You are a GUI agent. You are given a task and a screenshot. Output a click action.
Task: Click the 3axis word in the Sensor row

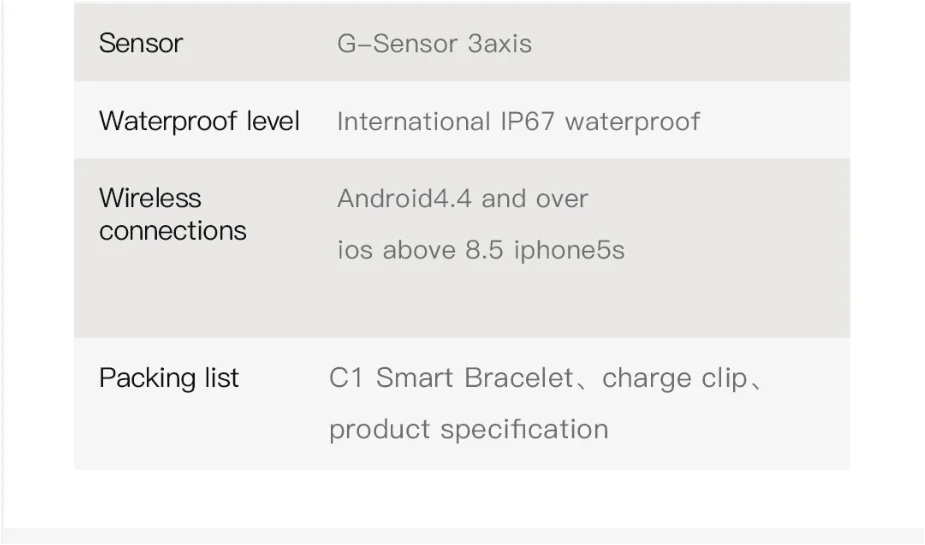(x=500, y=44)
